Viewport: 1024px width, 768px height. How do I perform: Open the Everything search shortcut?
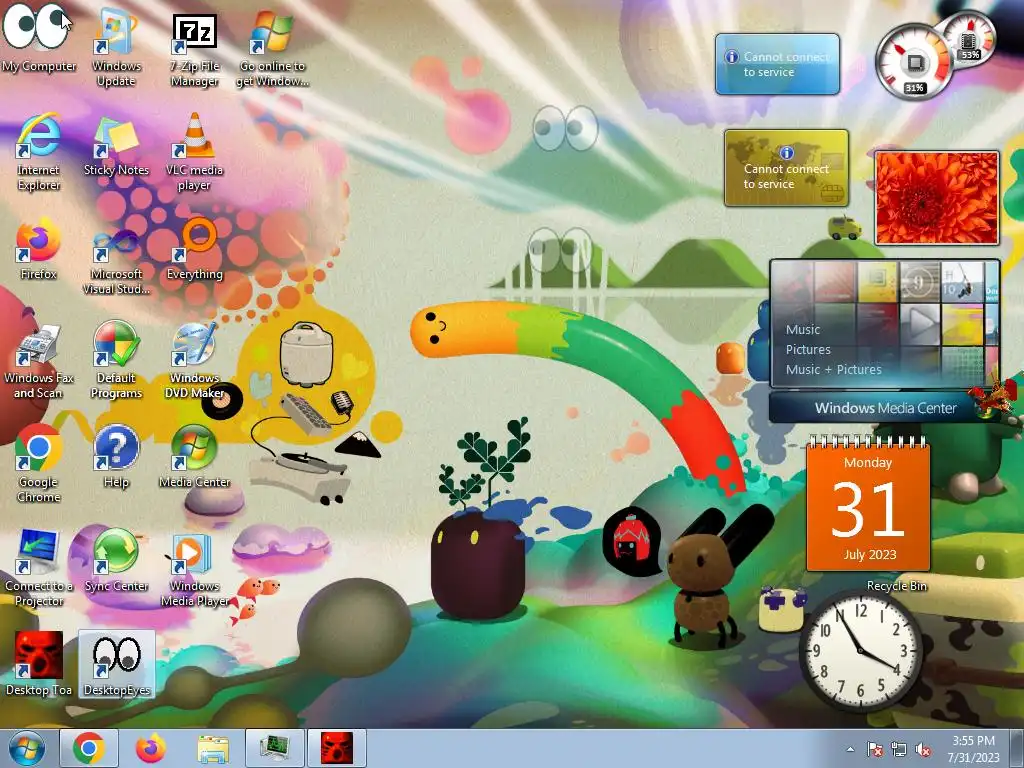[194, 249]
